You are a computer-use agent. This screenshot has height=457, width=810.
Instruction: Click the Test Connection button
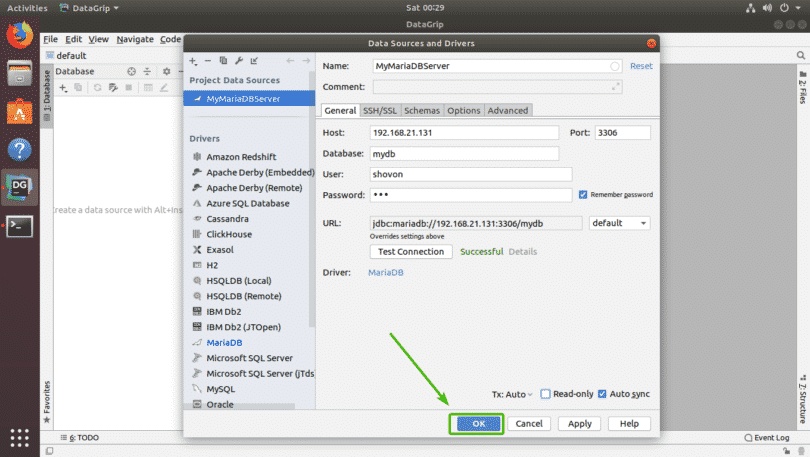(x=411, y=251)
